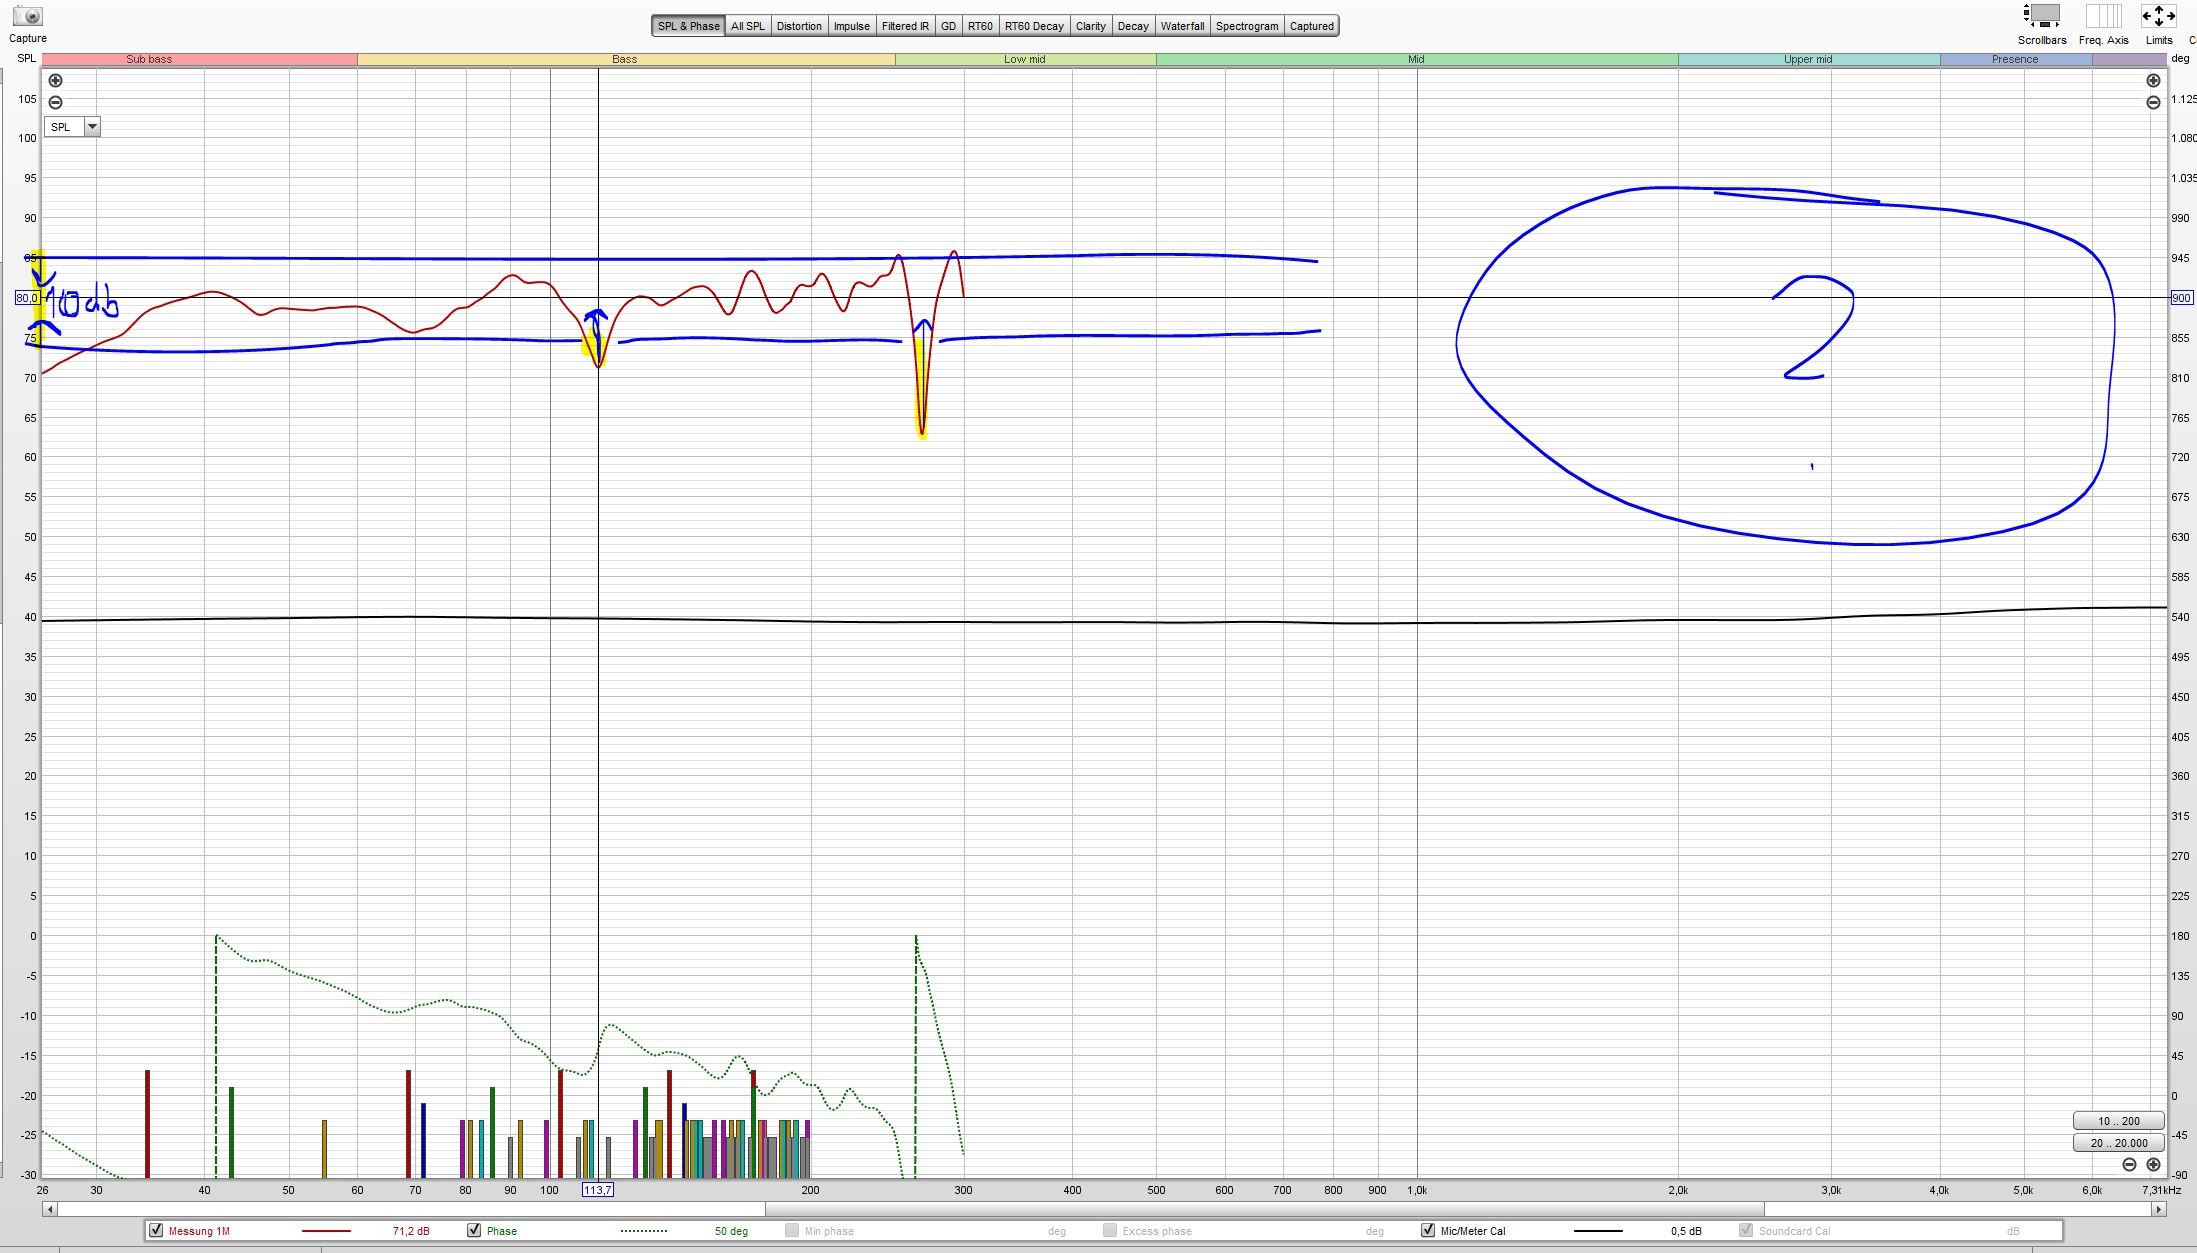Click the Freq. Axis icon
This screenshot has height=1253, width=2197.
[2103, 17]
